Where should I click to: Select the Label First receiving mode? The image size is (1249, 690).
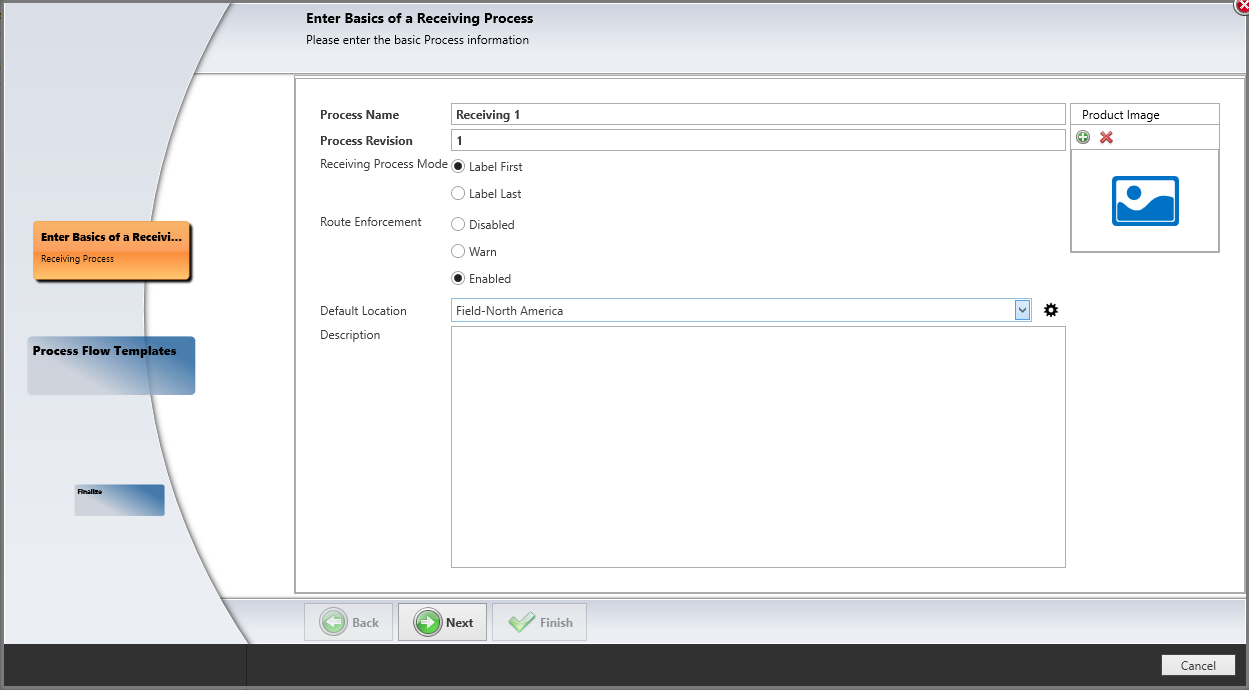tap(458, 166)
